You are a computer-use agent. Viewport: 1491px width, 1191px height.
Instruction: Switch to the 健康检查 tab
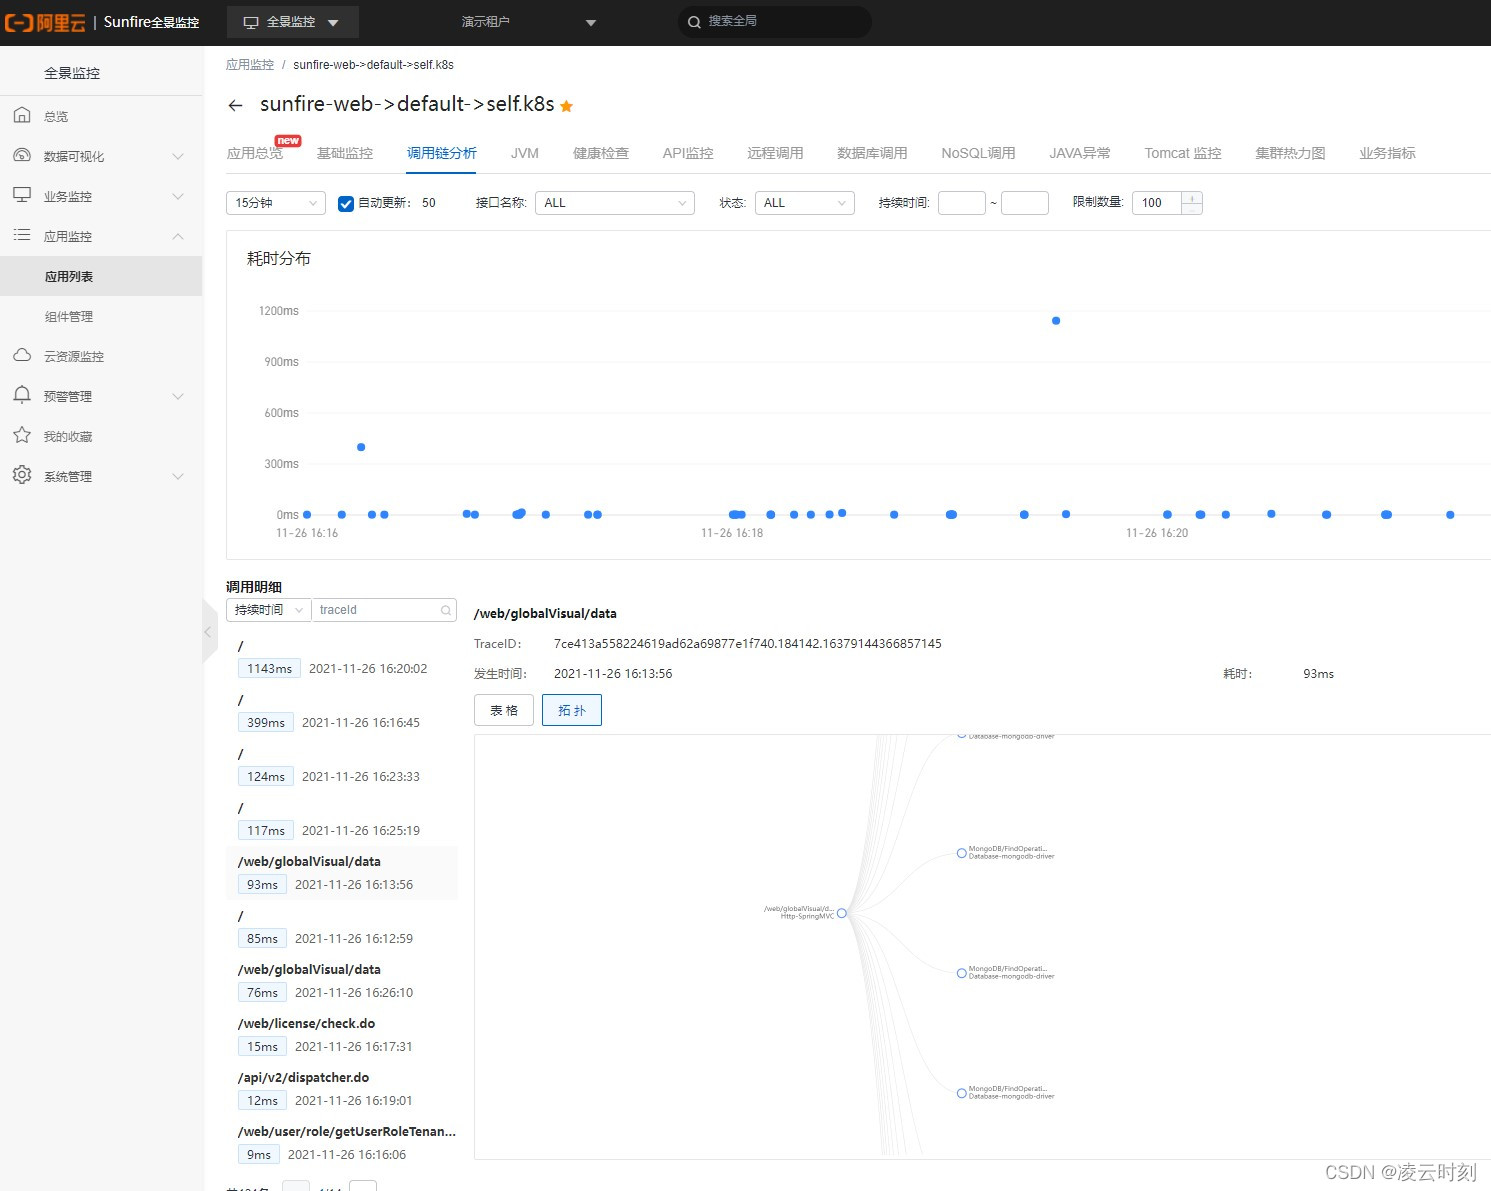click(601, 153)
